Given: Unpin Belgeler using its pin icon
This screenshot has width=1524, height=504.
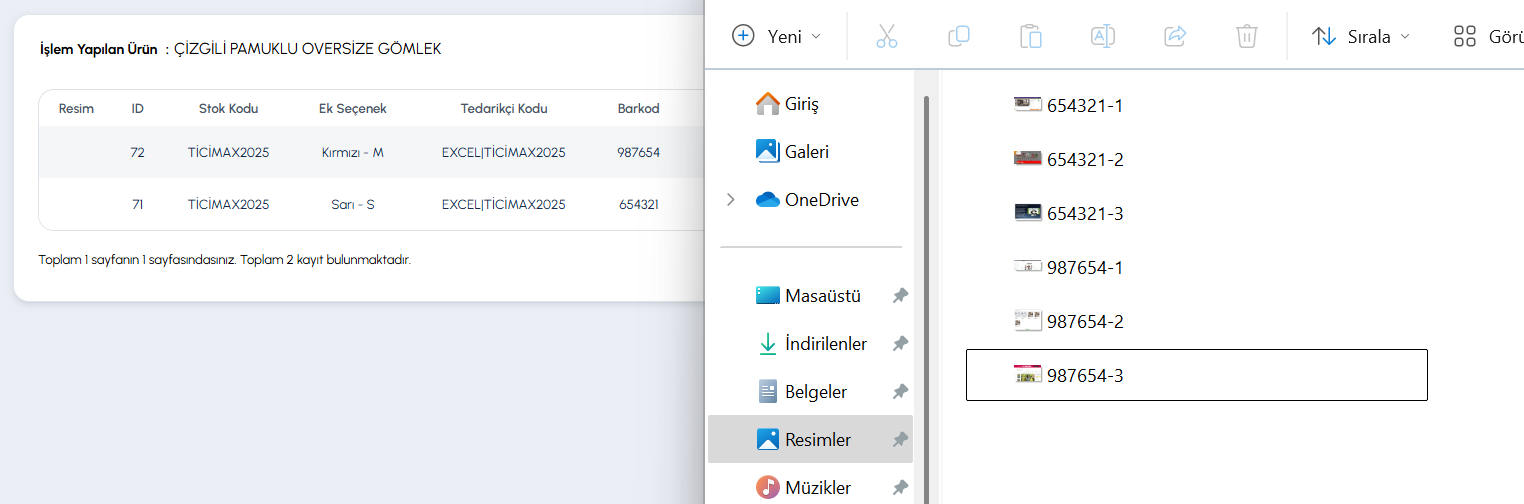Looking at the screenshot, I should coord(900,392).
